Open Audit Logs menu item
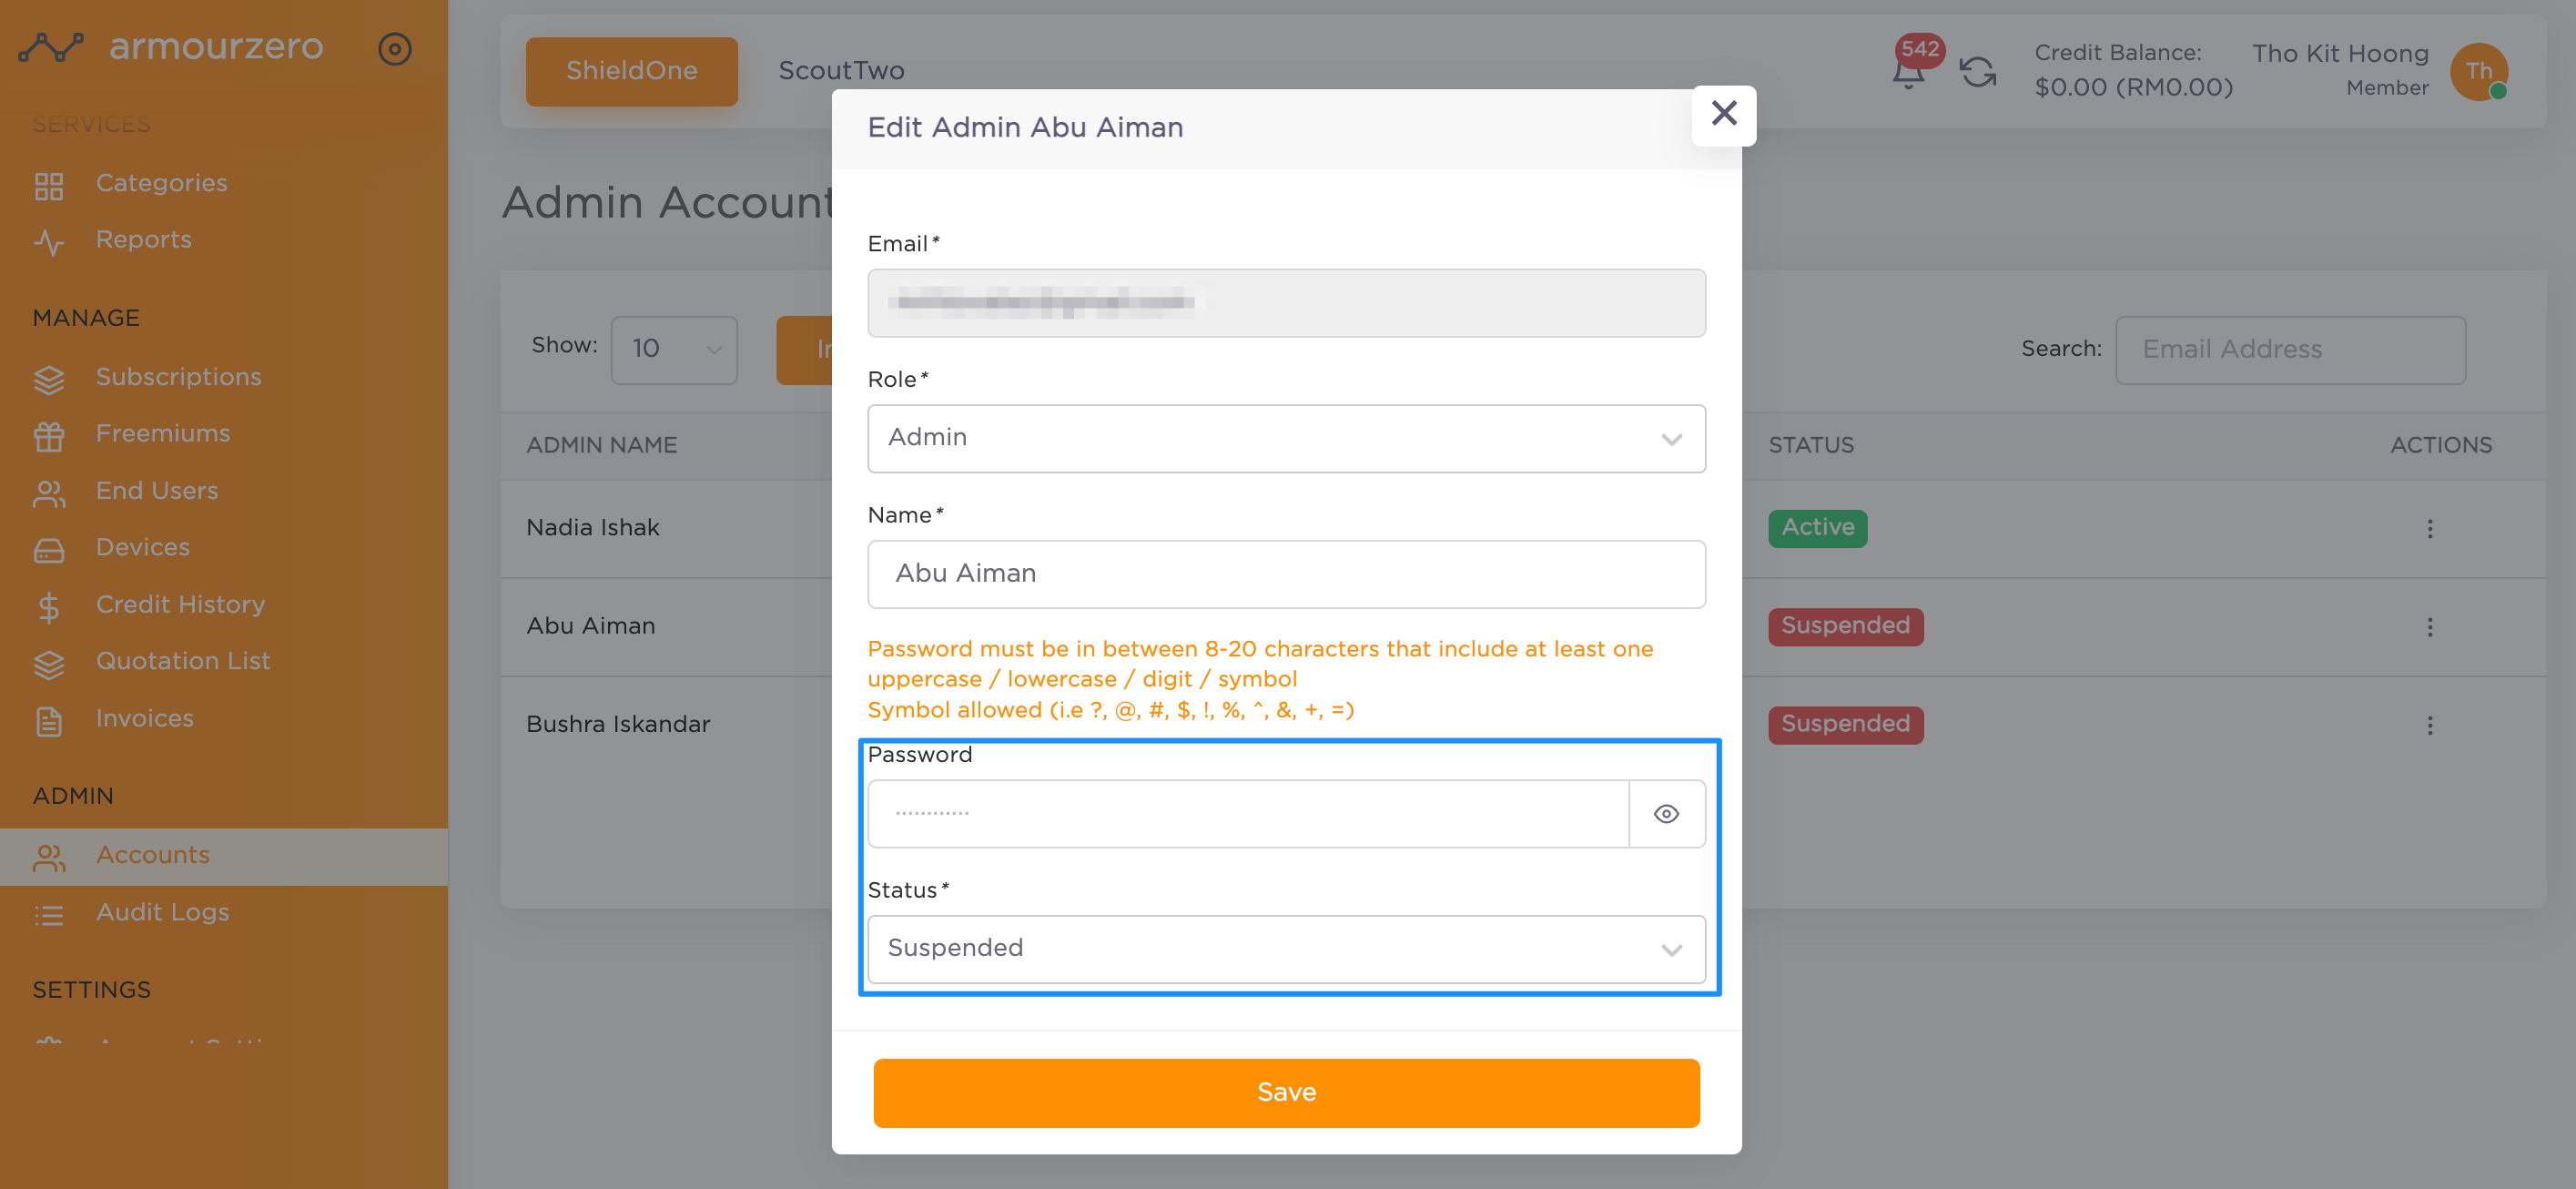Image resolution: width=2576 pixels, height=1189 pixels. [x=162, y=912]
